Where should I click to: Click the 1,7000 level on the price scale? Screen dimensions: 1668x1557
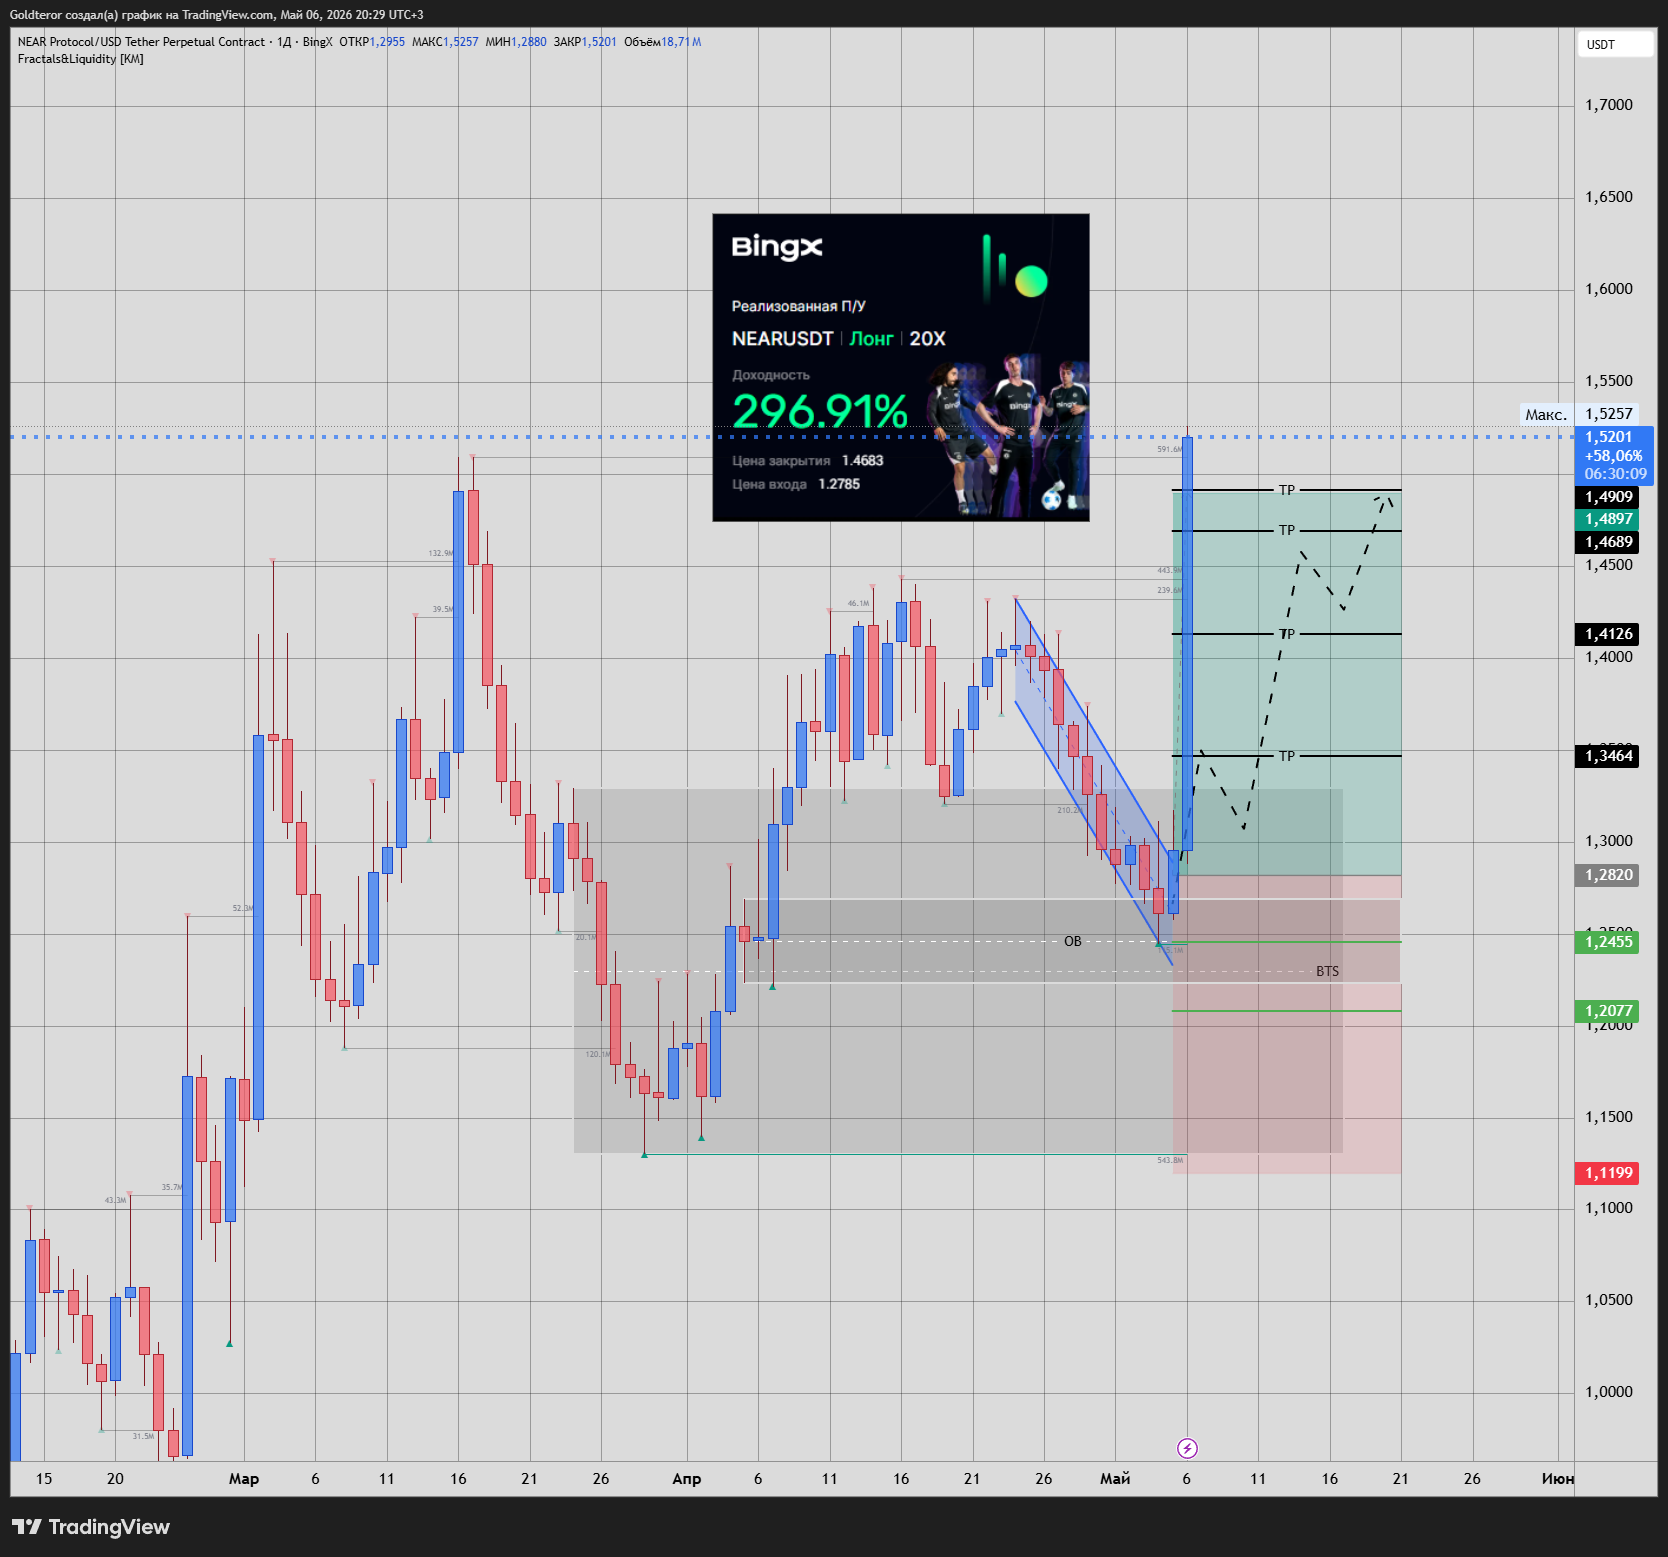[x=1608, y=105]
